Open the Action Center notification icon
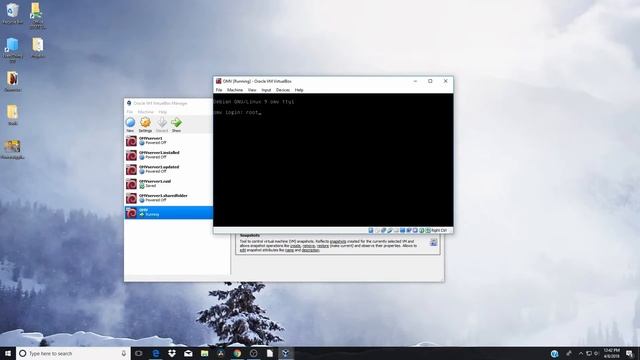This screenshot has height=360, width=640. [x=630, y=353]
